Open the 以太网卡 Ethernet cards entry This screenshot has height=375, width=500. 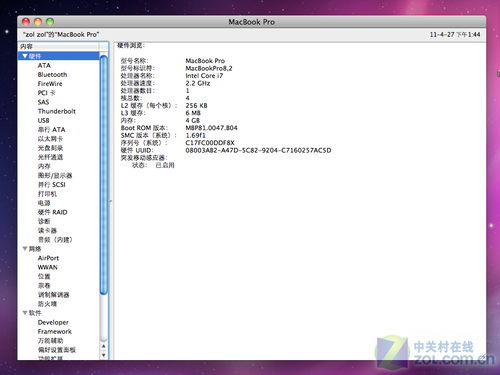click(50, 139)
